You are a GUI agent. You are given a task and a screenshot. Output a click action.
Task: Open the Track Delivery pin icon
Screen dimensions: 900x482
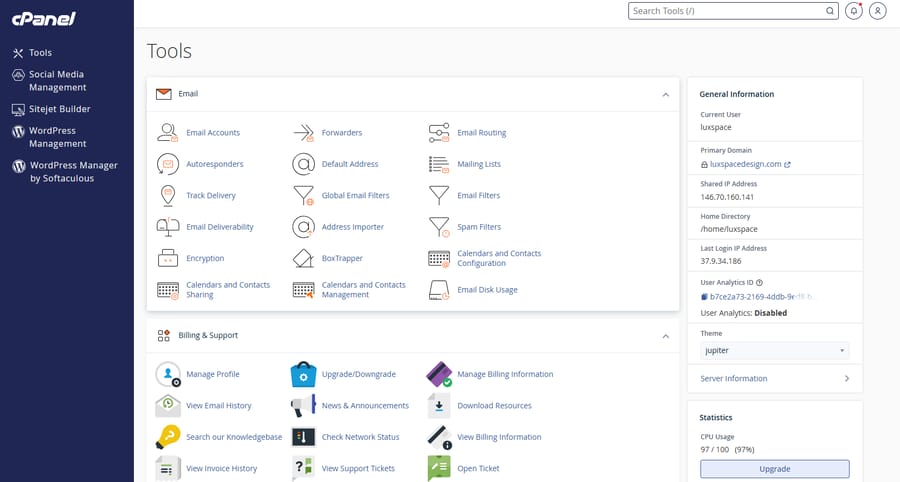pos(168,196)
